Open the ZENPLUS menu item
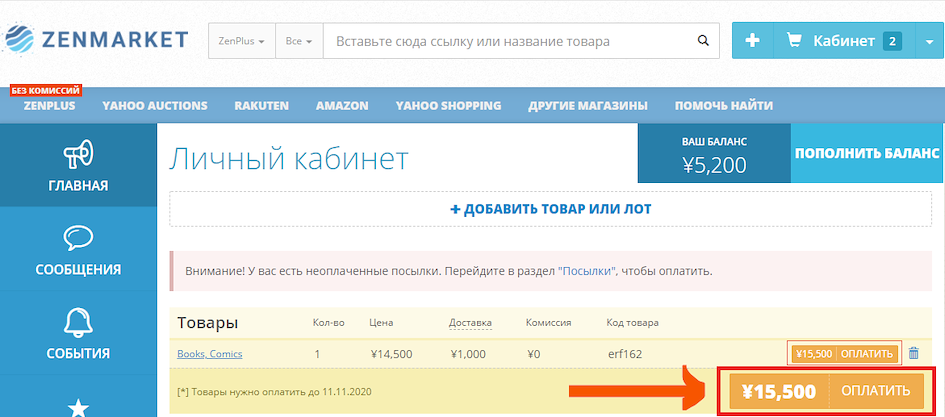 pos(49,105)
